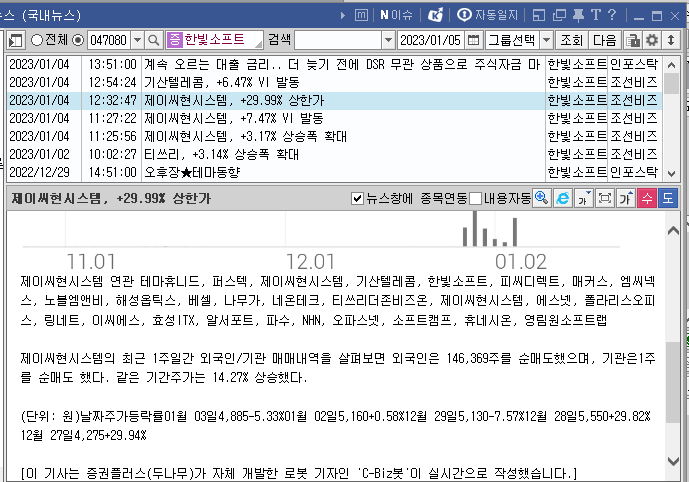Click the 01.02 chart date label
Image resolution: width=689 pixels, height=482 pixels.
pyautogui.click(x=521, y=262)
